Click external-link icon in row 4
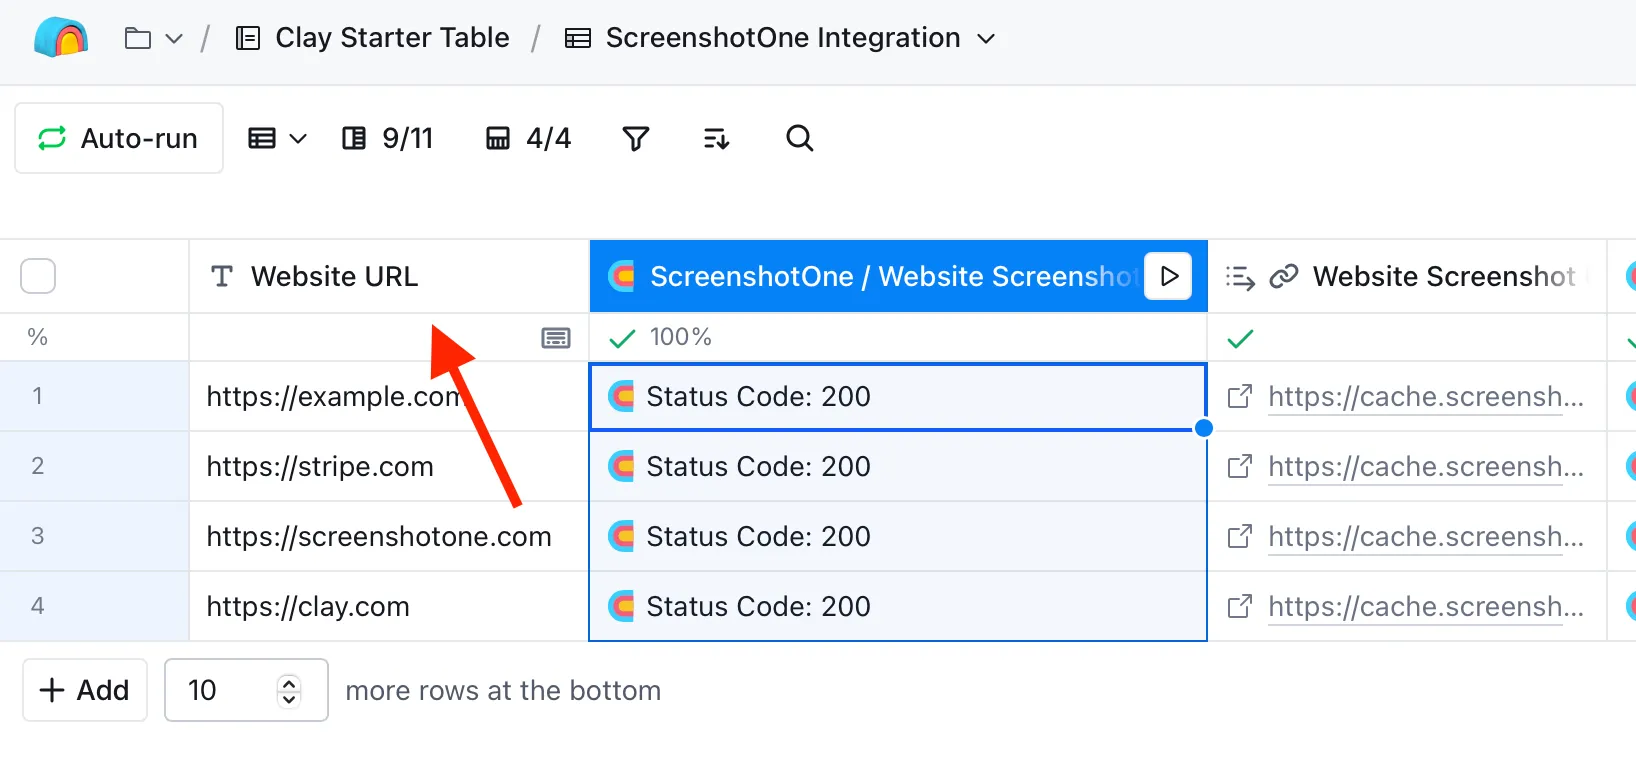This screenshot has width=1636, height=782. 1240,606
